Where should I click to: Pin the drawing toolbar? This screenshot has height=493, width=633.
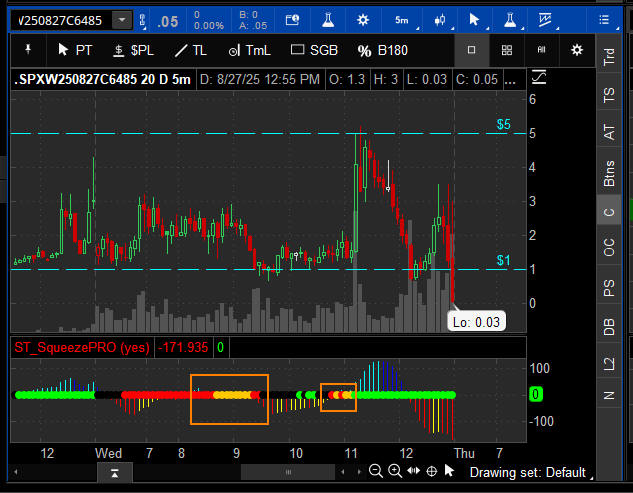28,50
